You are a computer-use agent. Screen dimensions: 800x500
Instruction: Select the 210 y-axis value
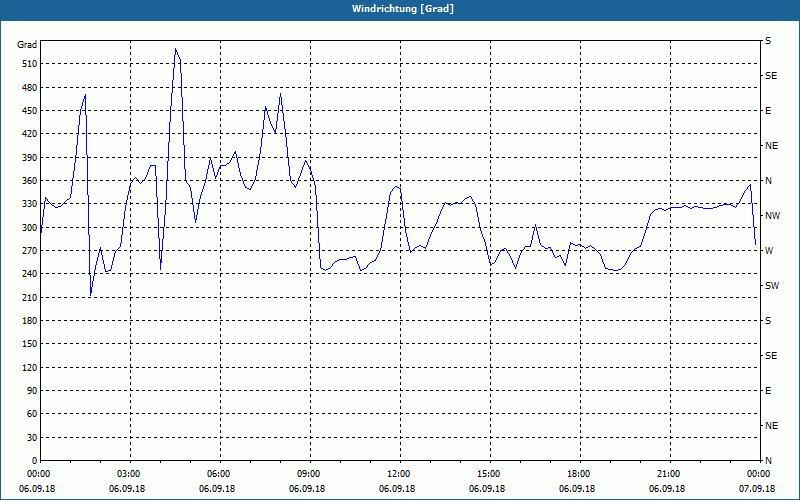point(30,297)
